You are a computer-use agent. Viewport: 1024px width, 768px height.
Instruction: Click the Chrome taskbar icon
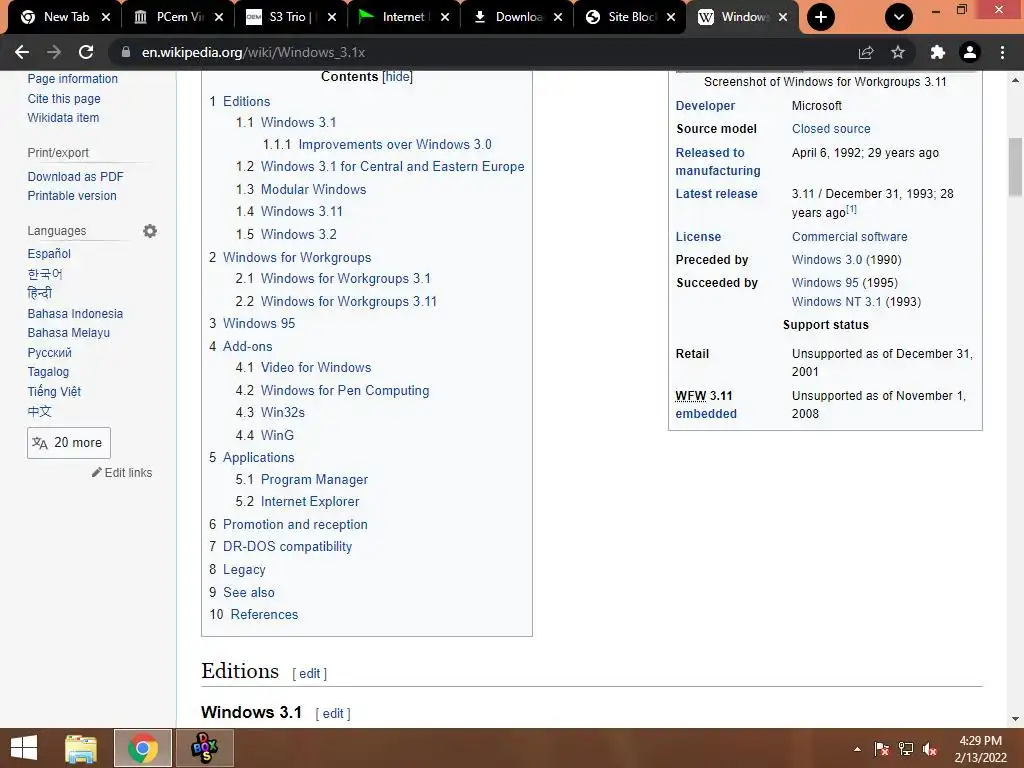pos(142,748)
